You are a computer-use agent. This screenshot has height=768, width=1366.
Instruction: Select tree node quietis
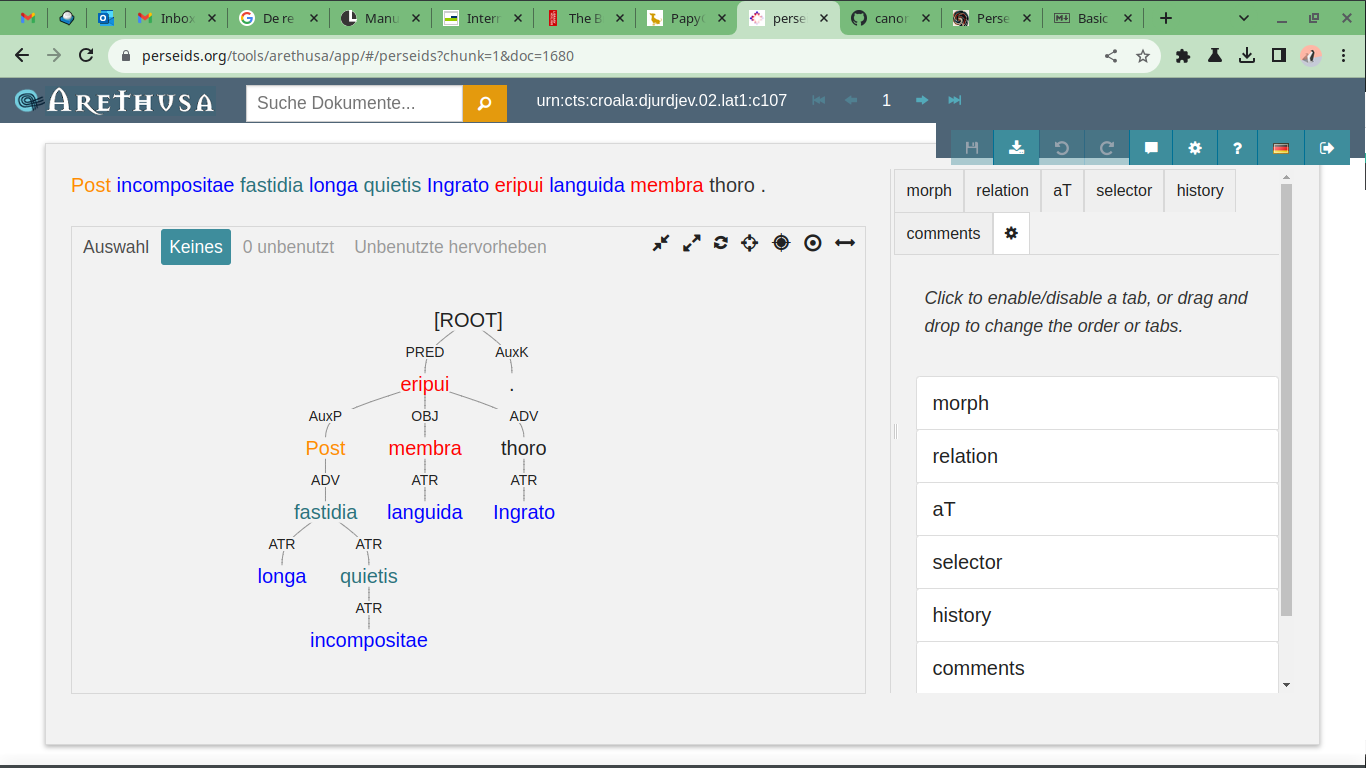369,576
